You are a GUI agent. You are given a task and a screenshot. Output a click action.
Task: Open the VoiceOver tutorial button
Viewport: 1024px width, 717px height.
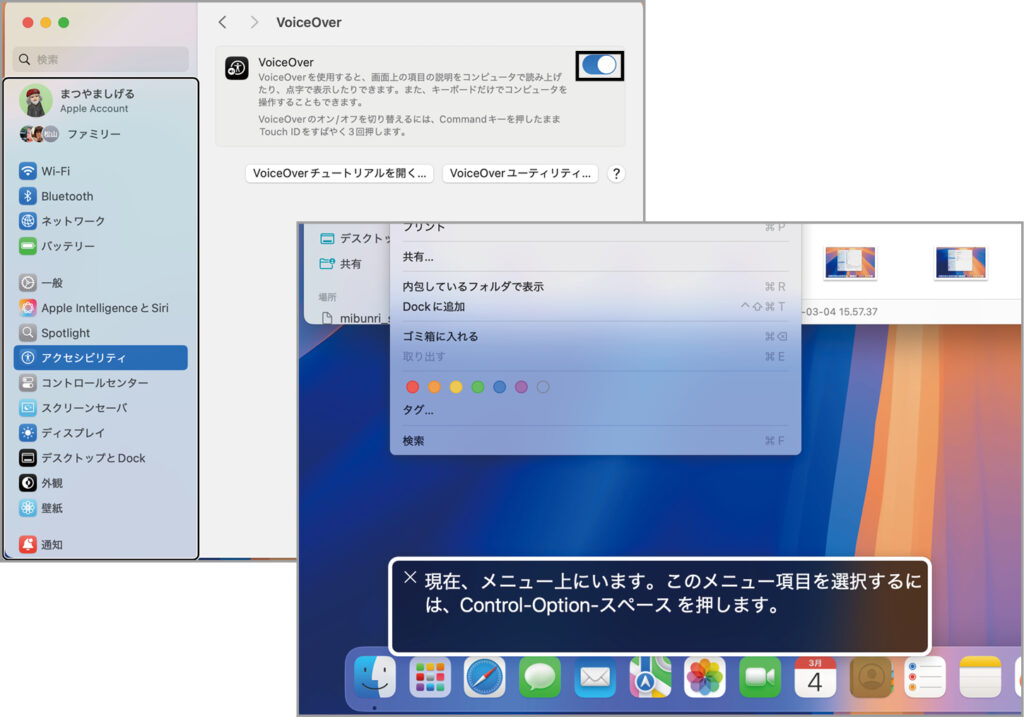tap(340, 174)
